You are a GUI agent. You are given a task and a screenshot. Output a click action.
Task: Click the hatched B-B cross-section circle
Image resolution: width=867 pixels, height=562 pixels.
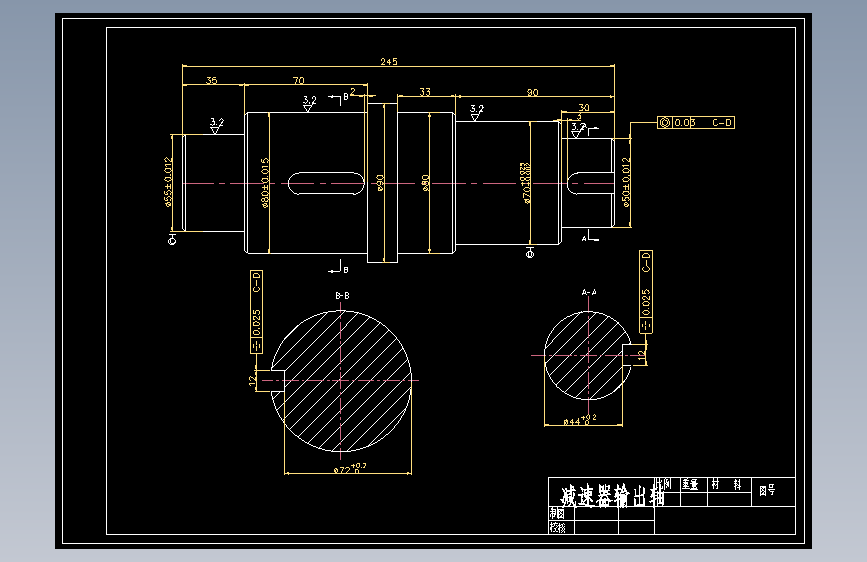(x=341, y=381)
